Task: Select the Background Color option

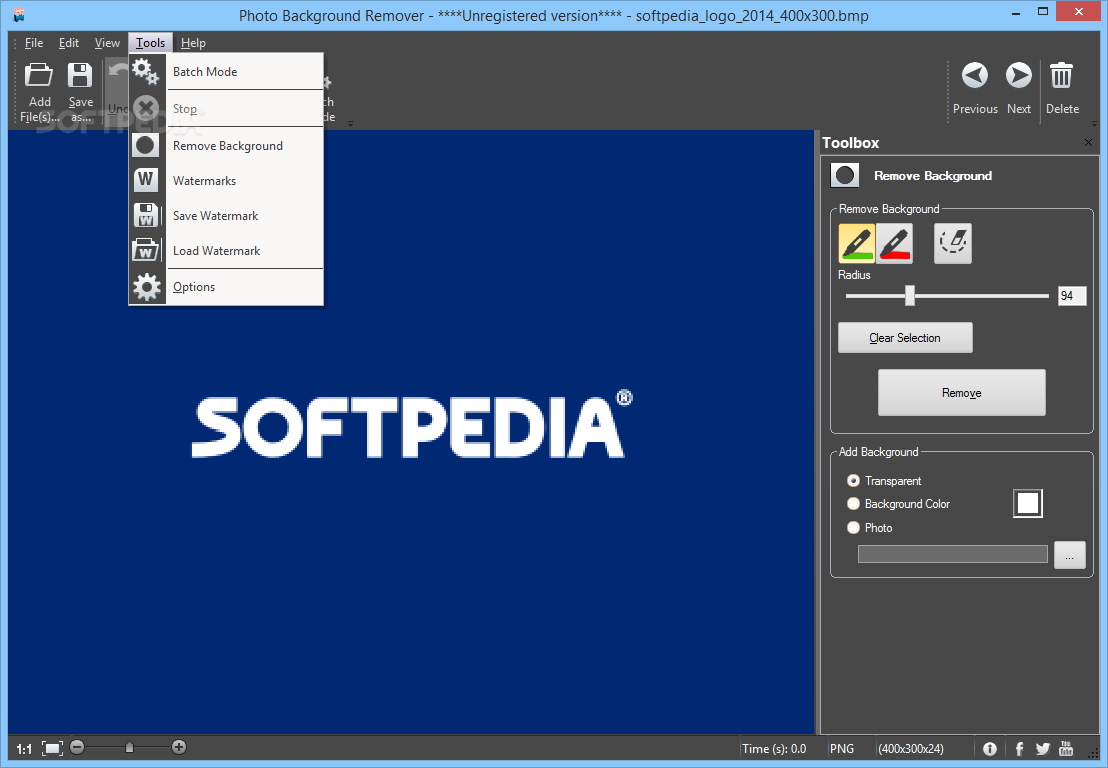Action: [898, 504]
